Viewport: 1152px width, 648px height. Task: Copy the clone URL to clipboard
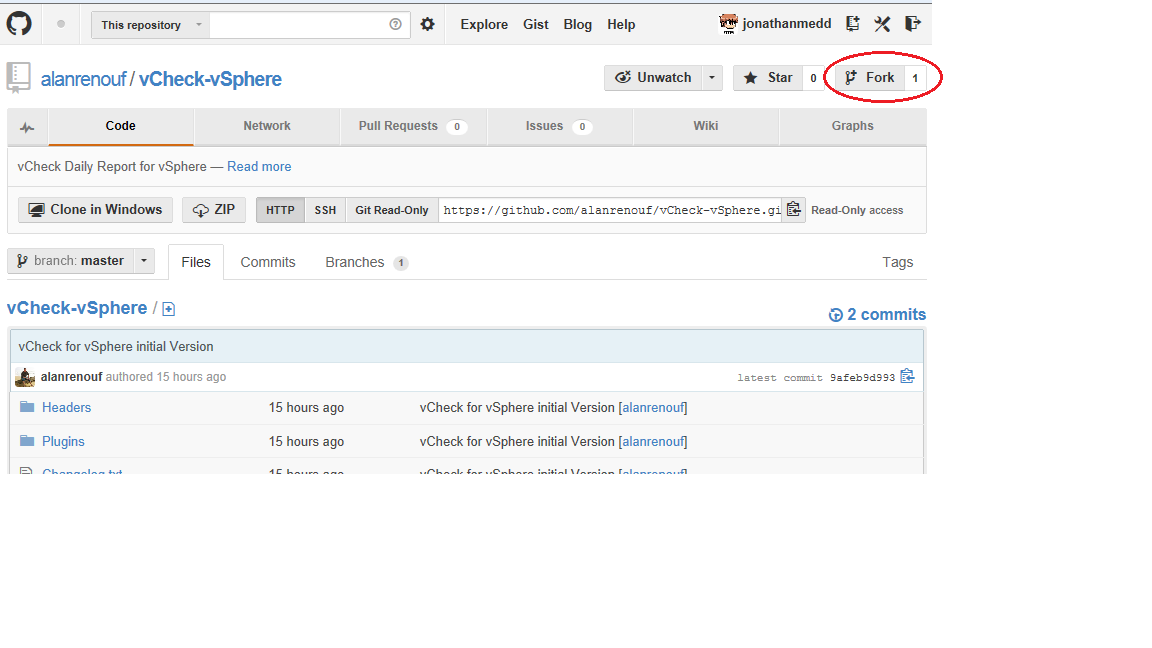click(x=793, y=210)
